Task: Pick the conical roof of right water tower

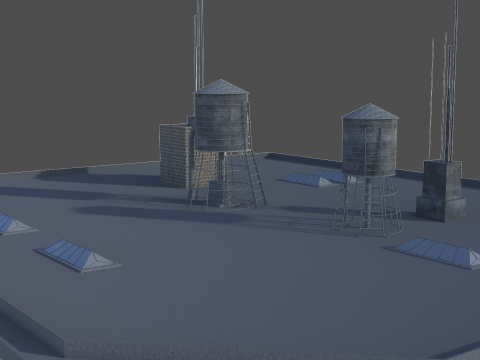Action: pos(370,111)
